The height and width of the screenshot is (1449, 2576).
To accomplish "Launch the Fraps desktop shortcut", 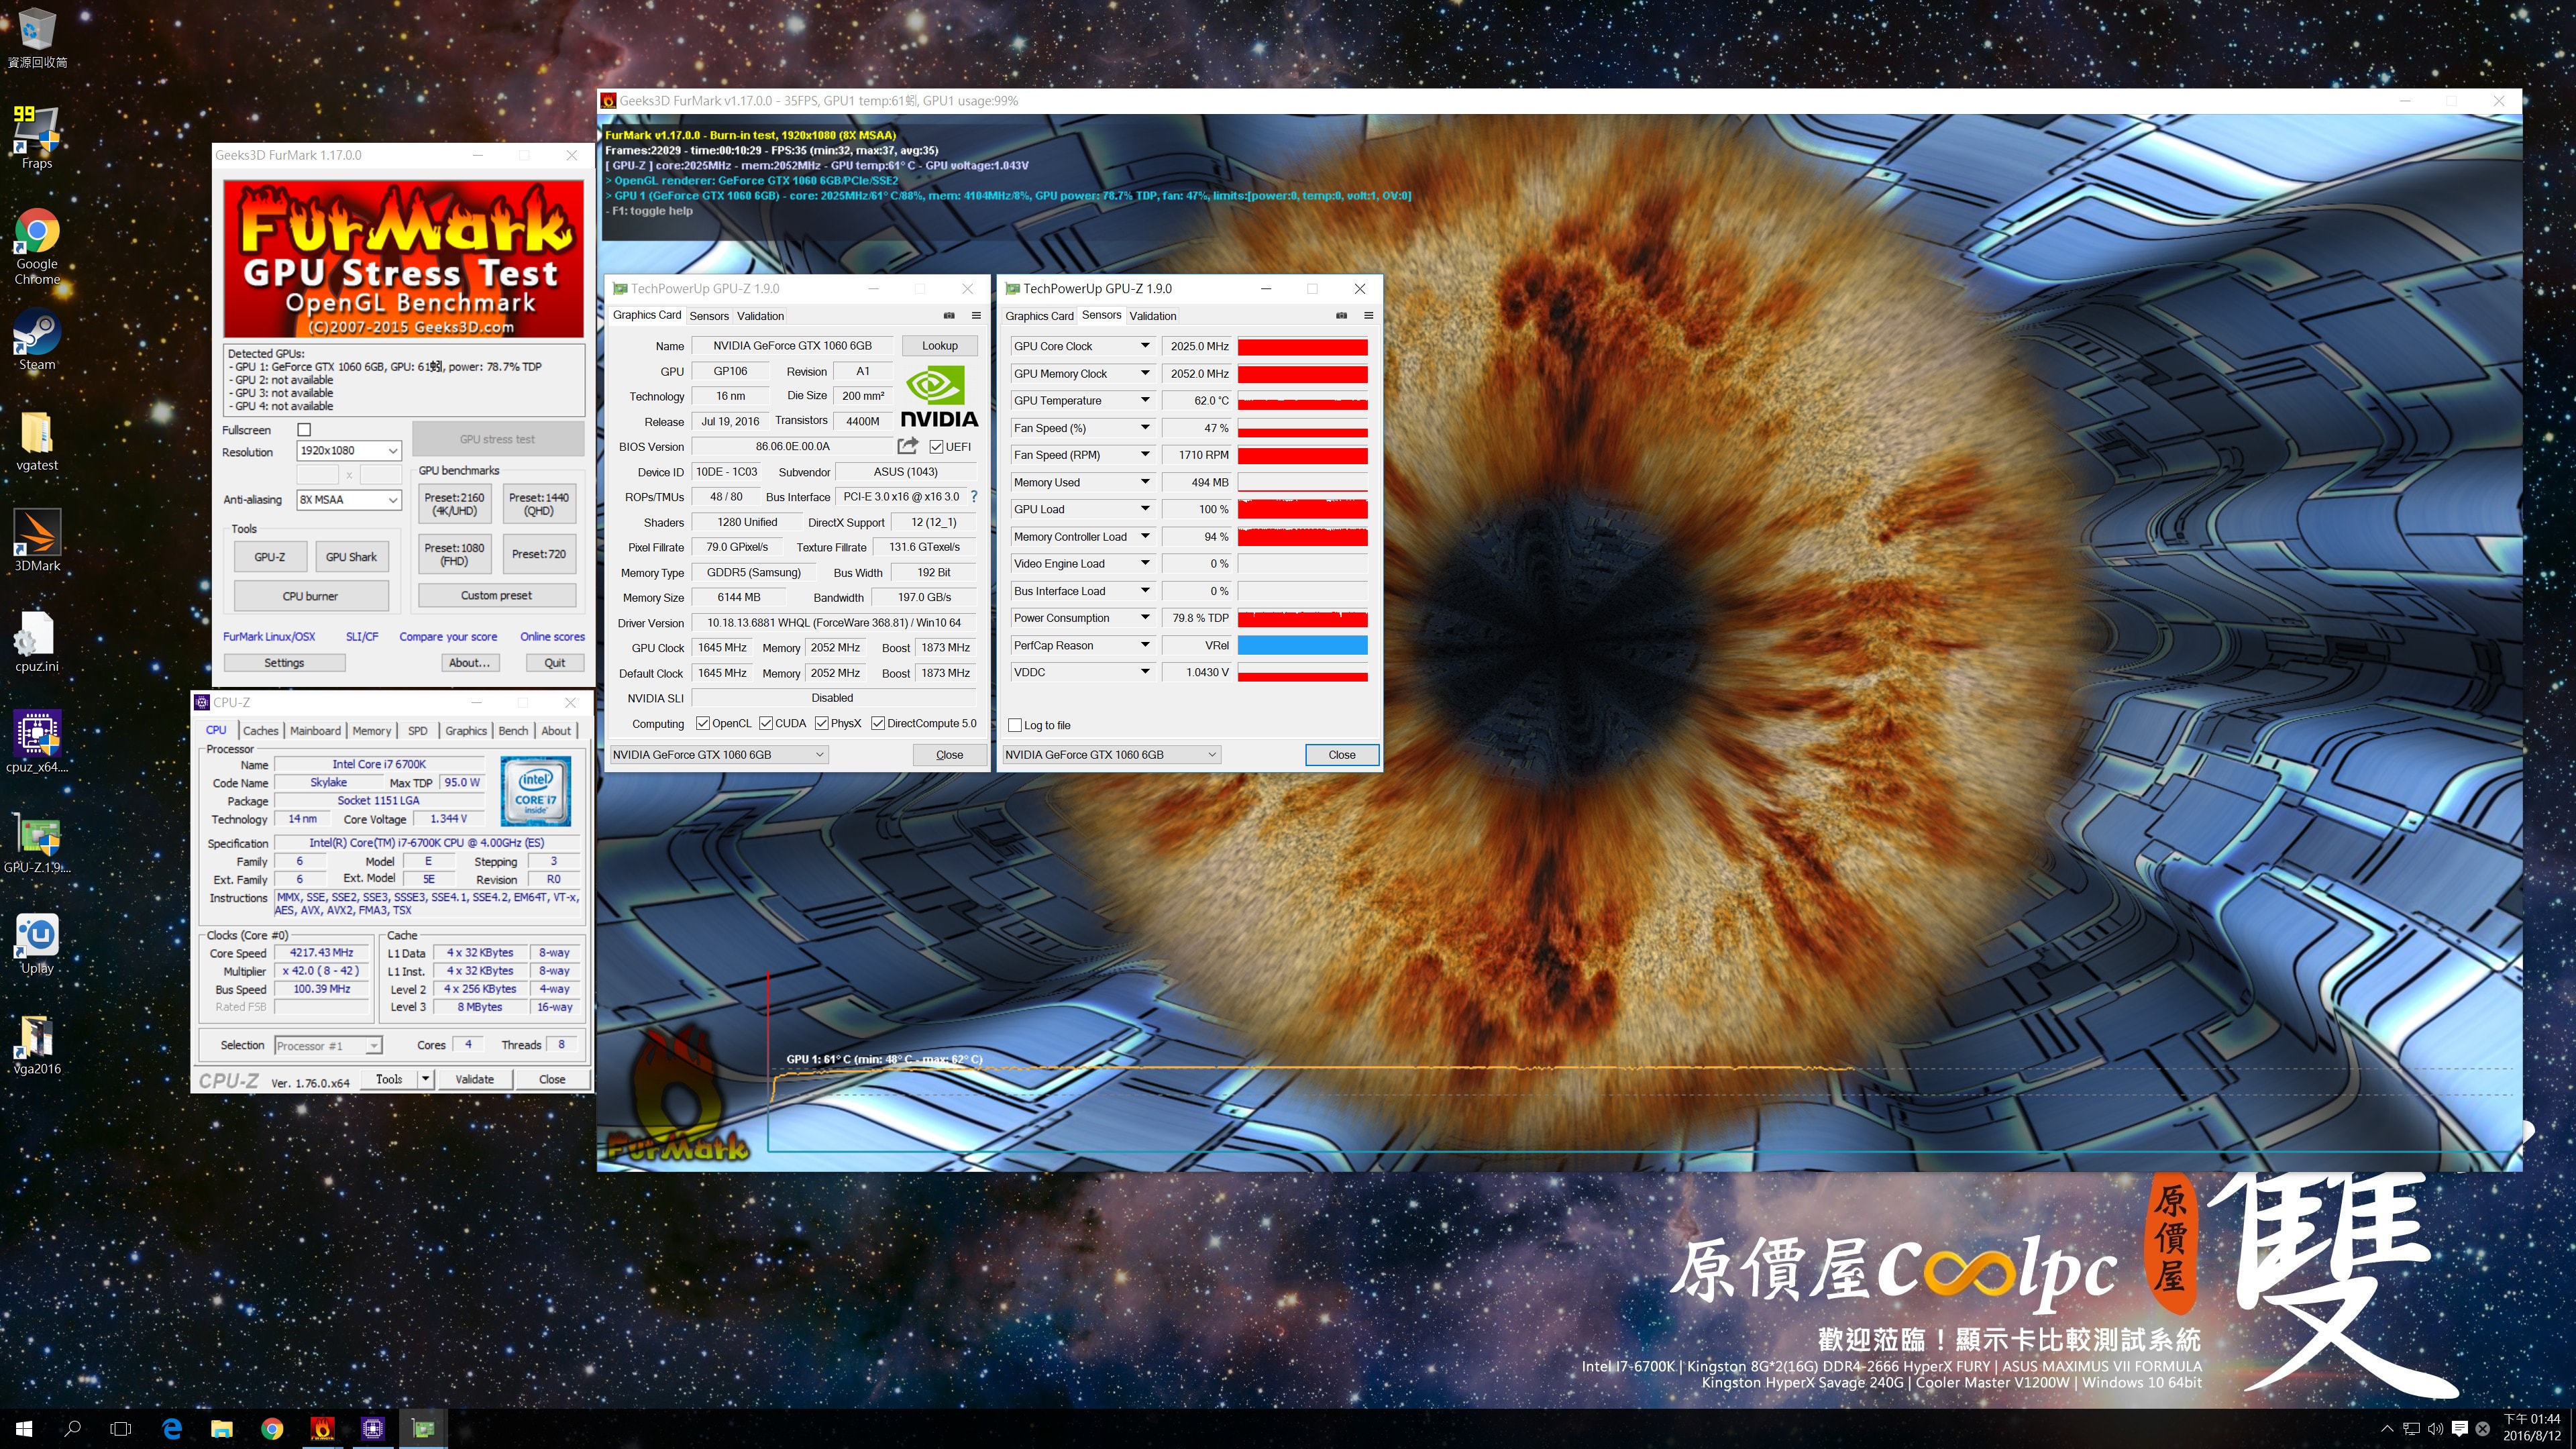I will pos(37,137).
